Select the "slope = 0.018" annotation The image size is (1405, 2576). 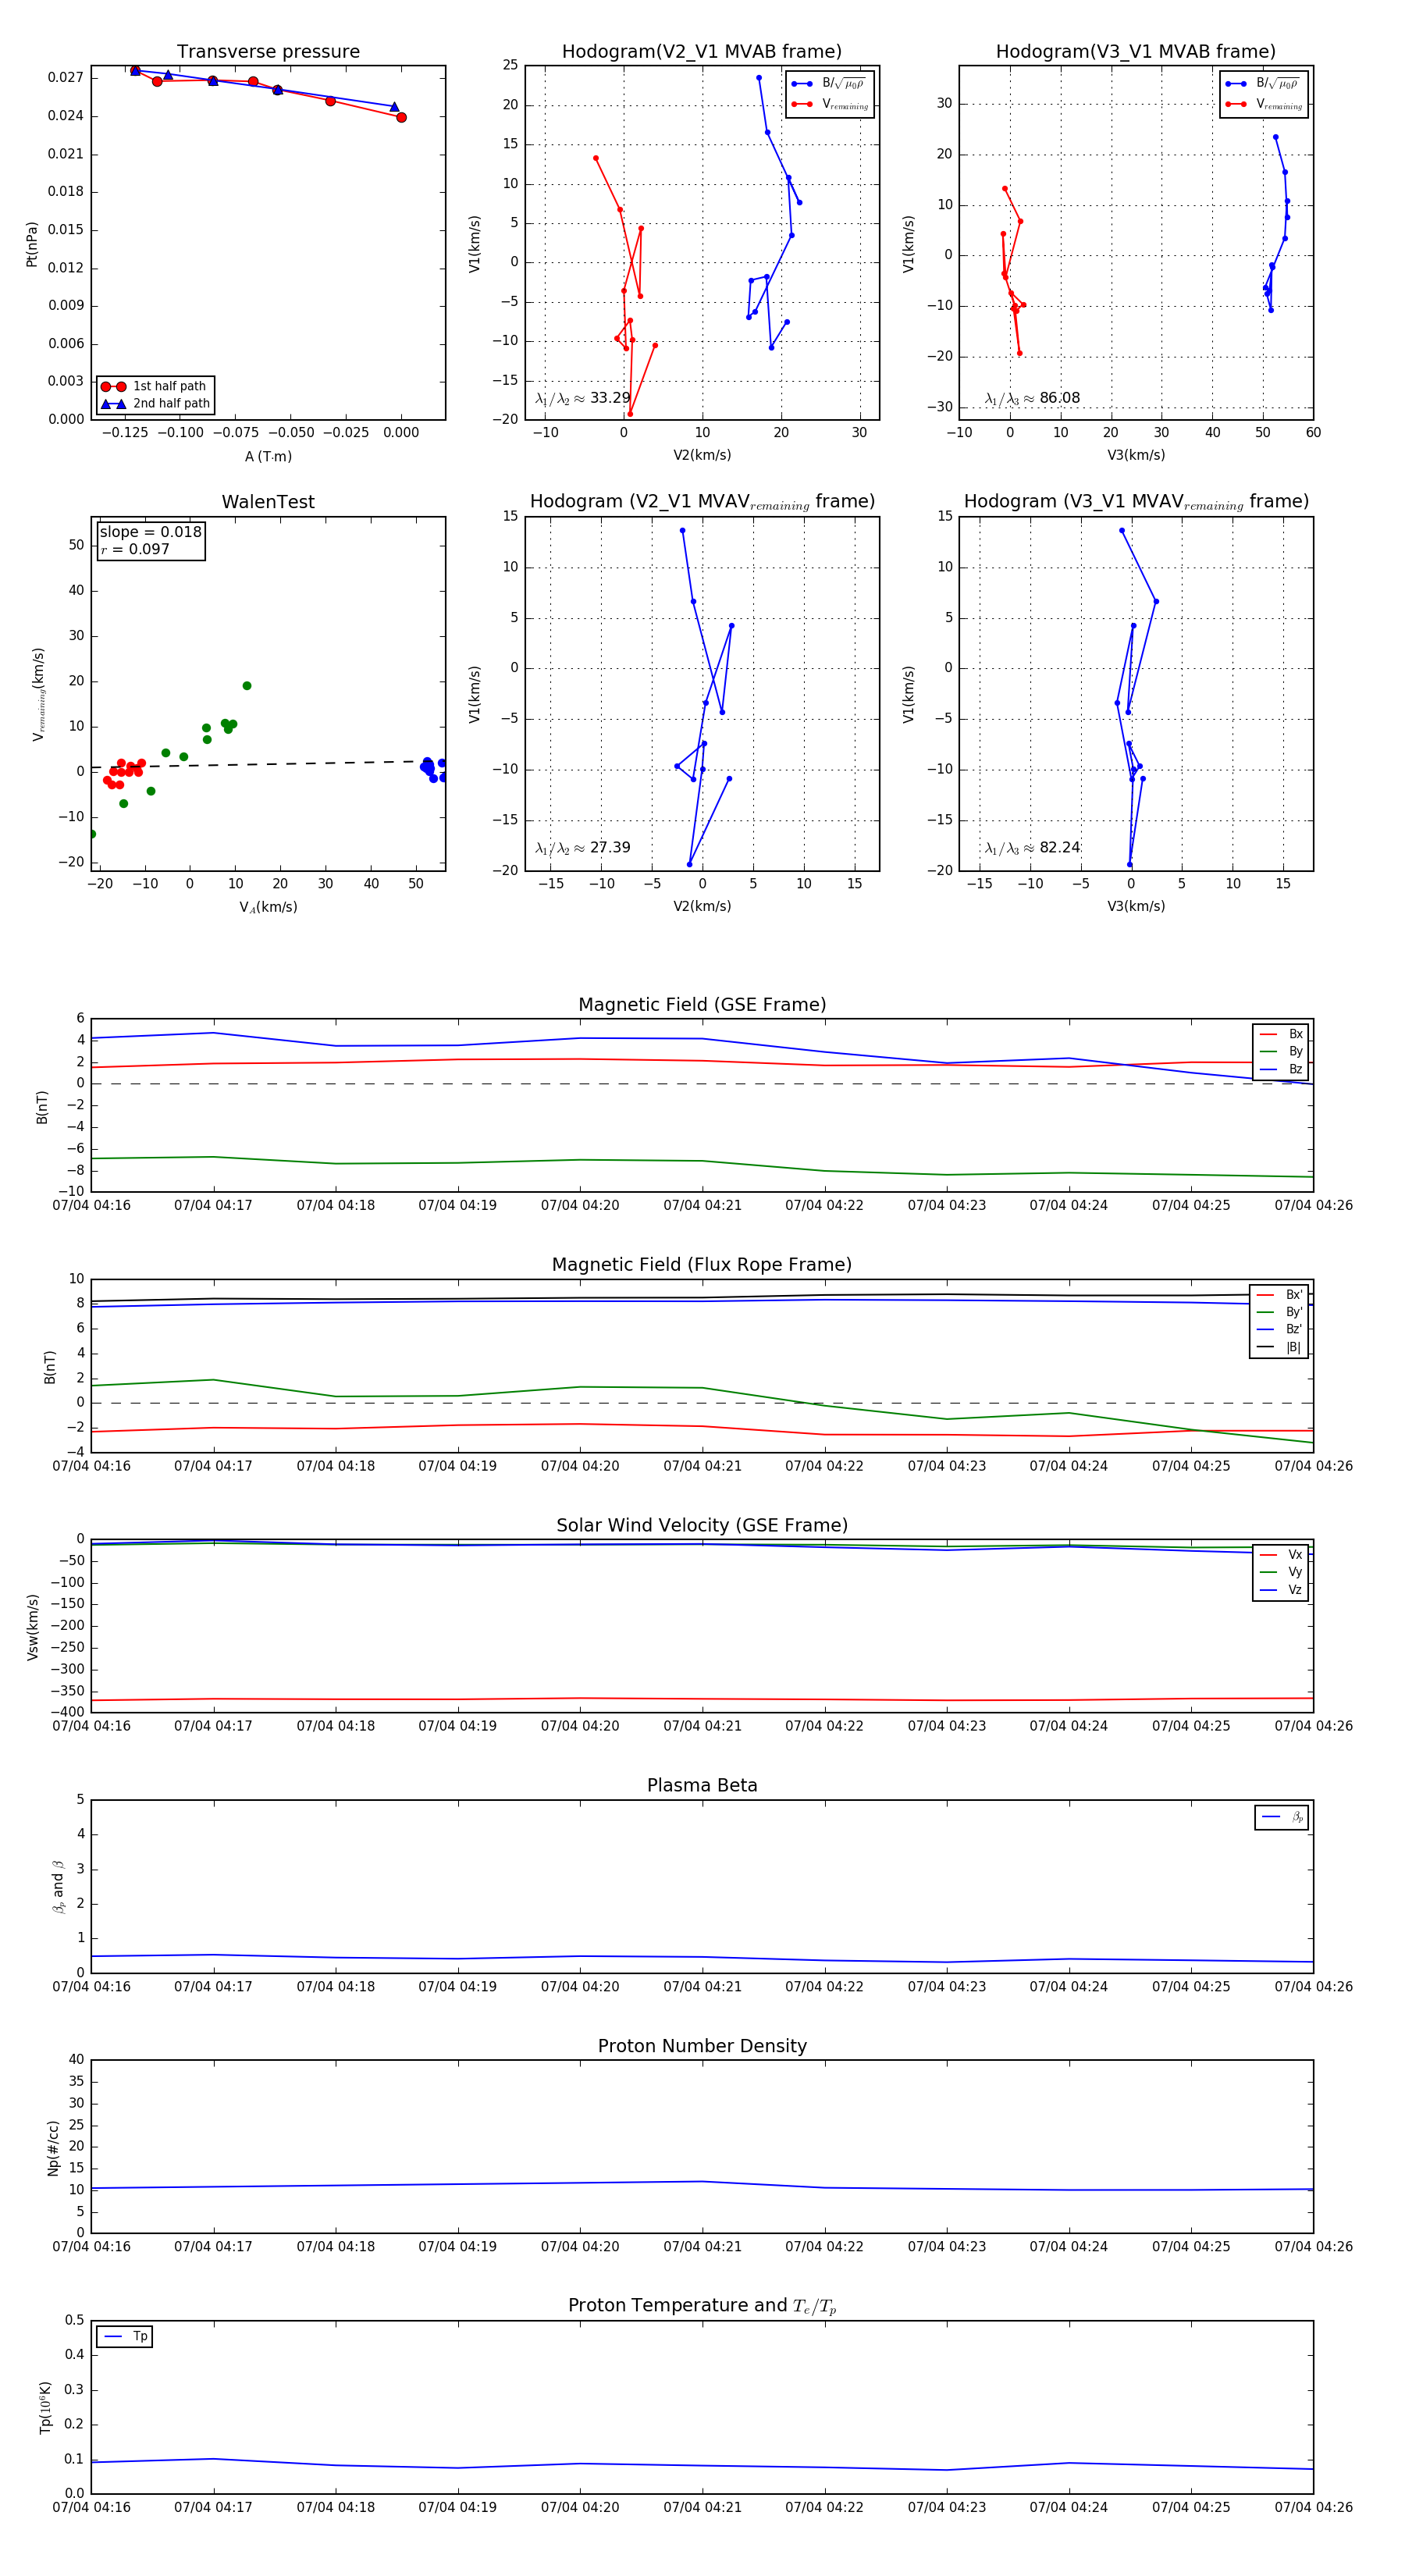coord(151,532)
